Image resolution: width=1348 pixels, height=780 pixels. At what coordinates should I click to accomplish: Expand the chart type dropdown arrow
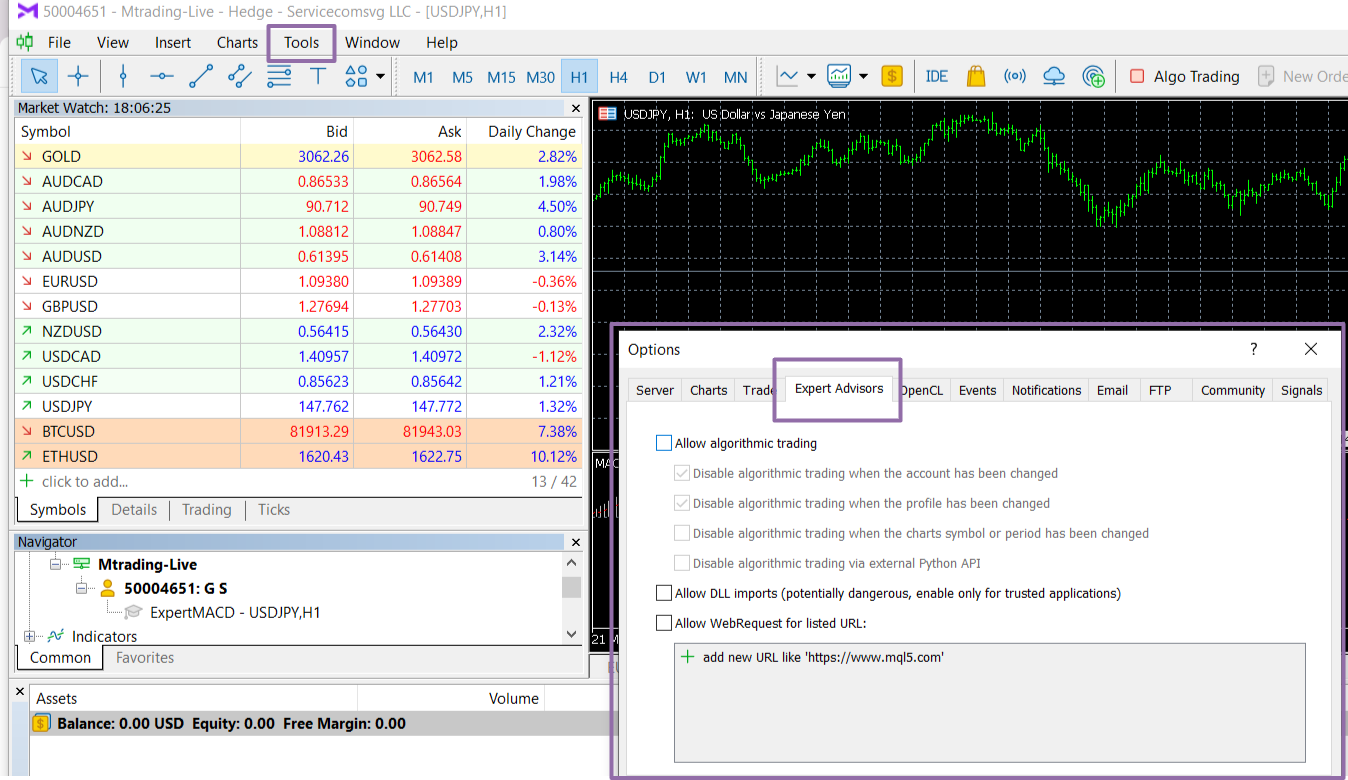coord(811,77)
